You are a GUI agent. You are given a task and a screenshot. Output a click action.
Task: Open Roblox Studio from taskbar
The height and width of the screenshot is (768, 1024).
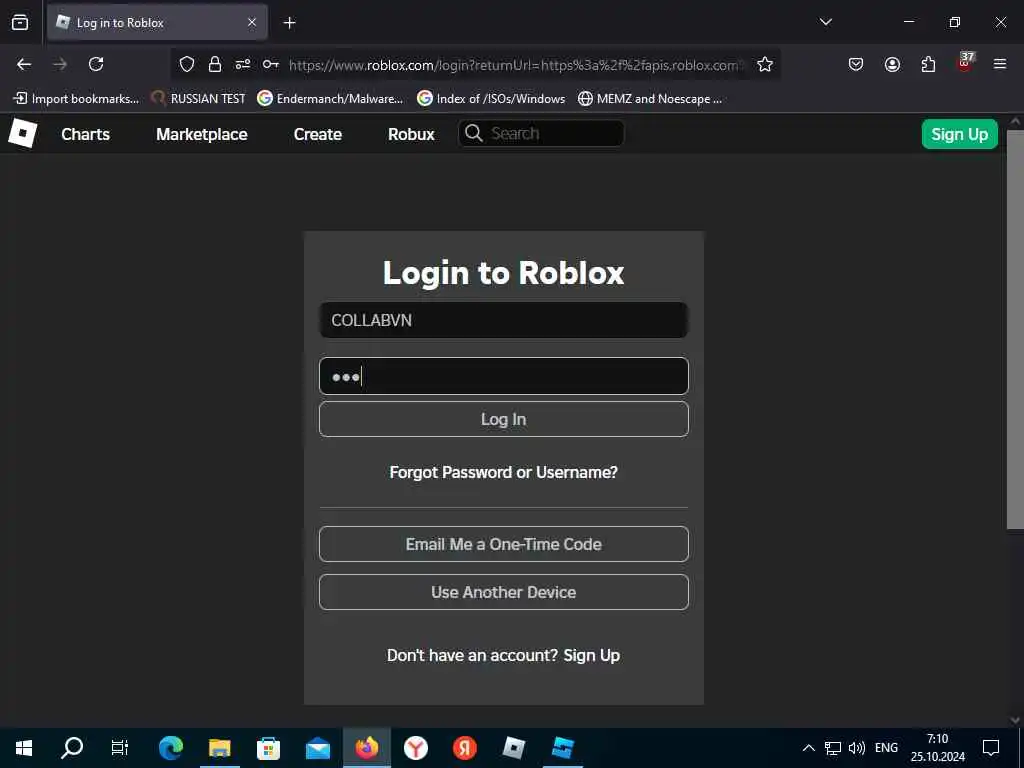coord(562,748)
